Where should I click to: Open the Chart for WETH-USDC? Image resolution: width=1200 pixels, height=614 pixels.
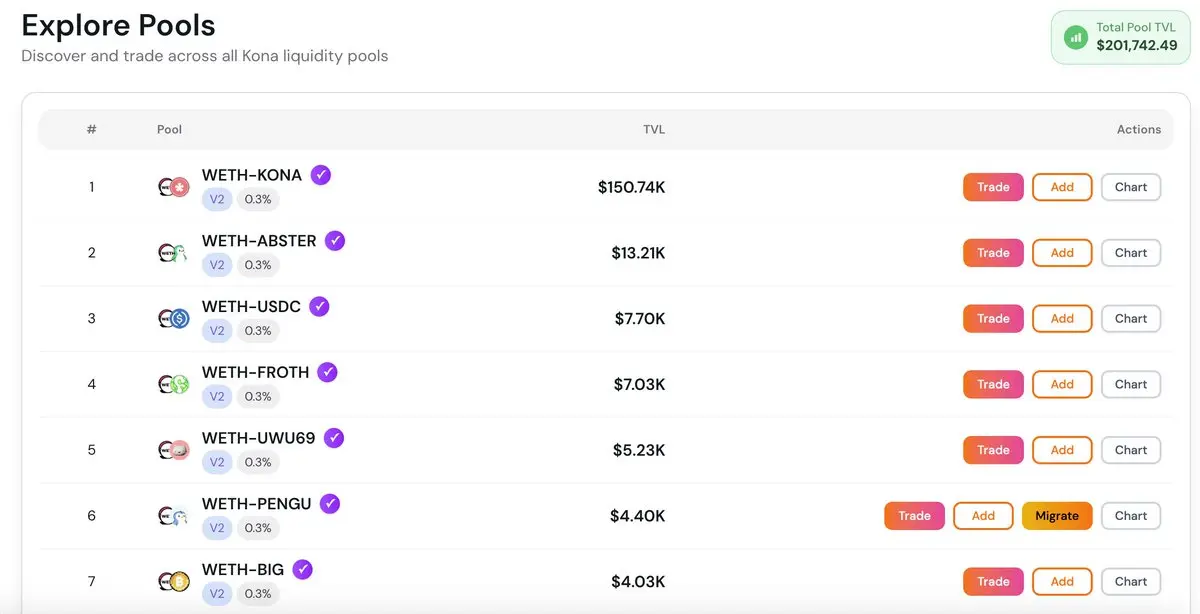click(x=1131, y=319)
